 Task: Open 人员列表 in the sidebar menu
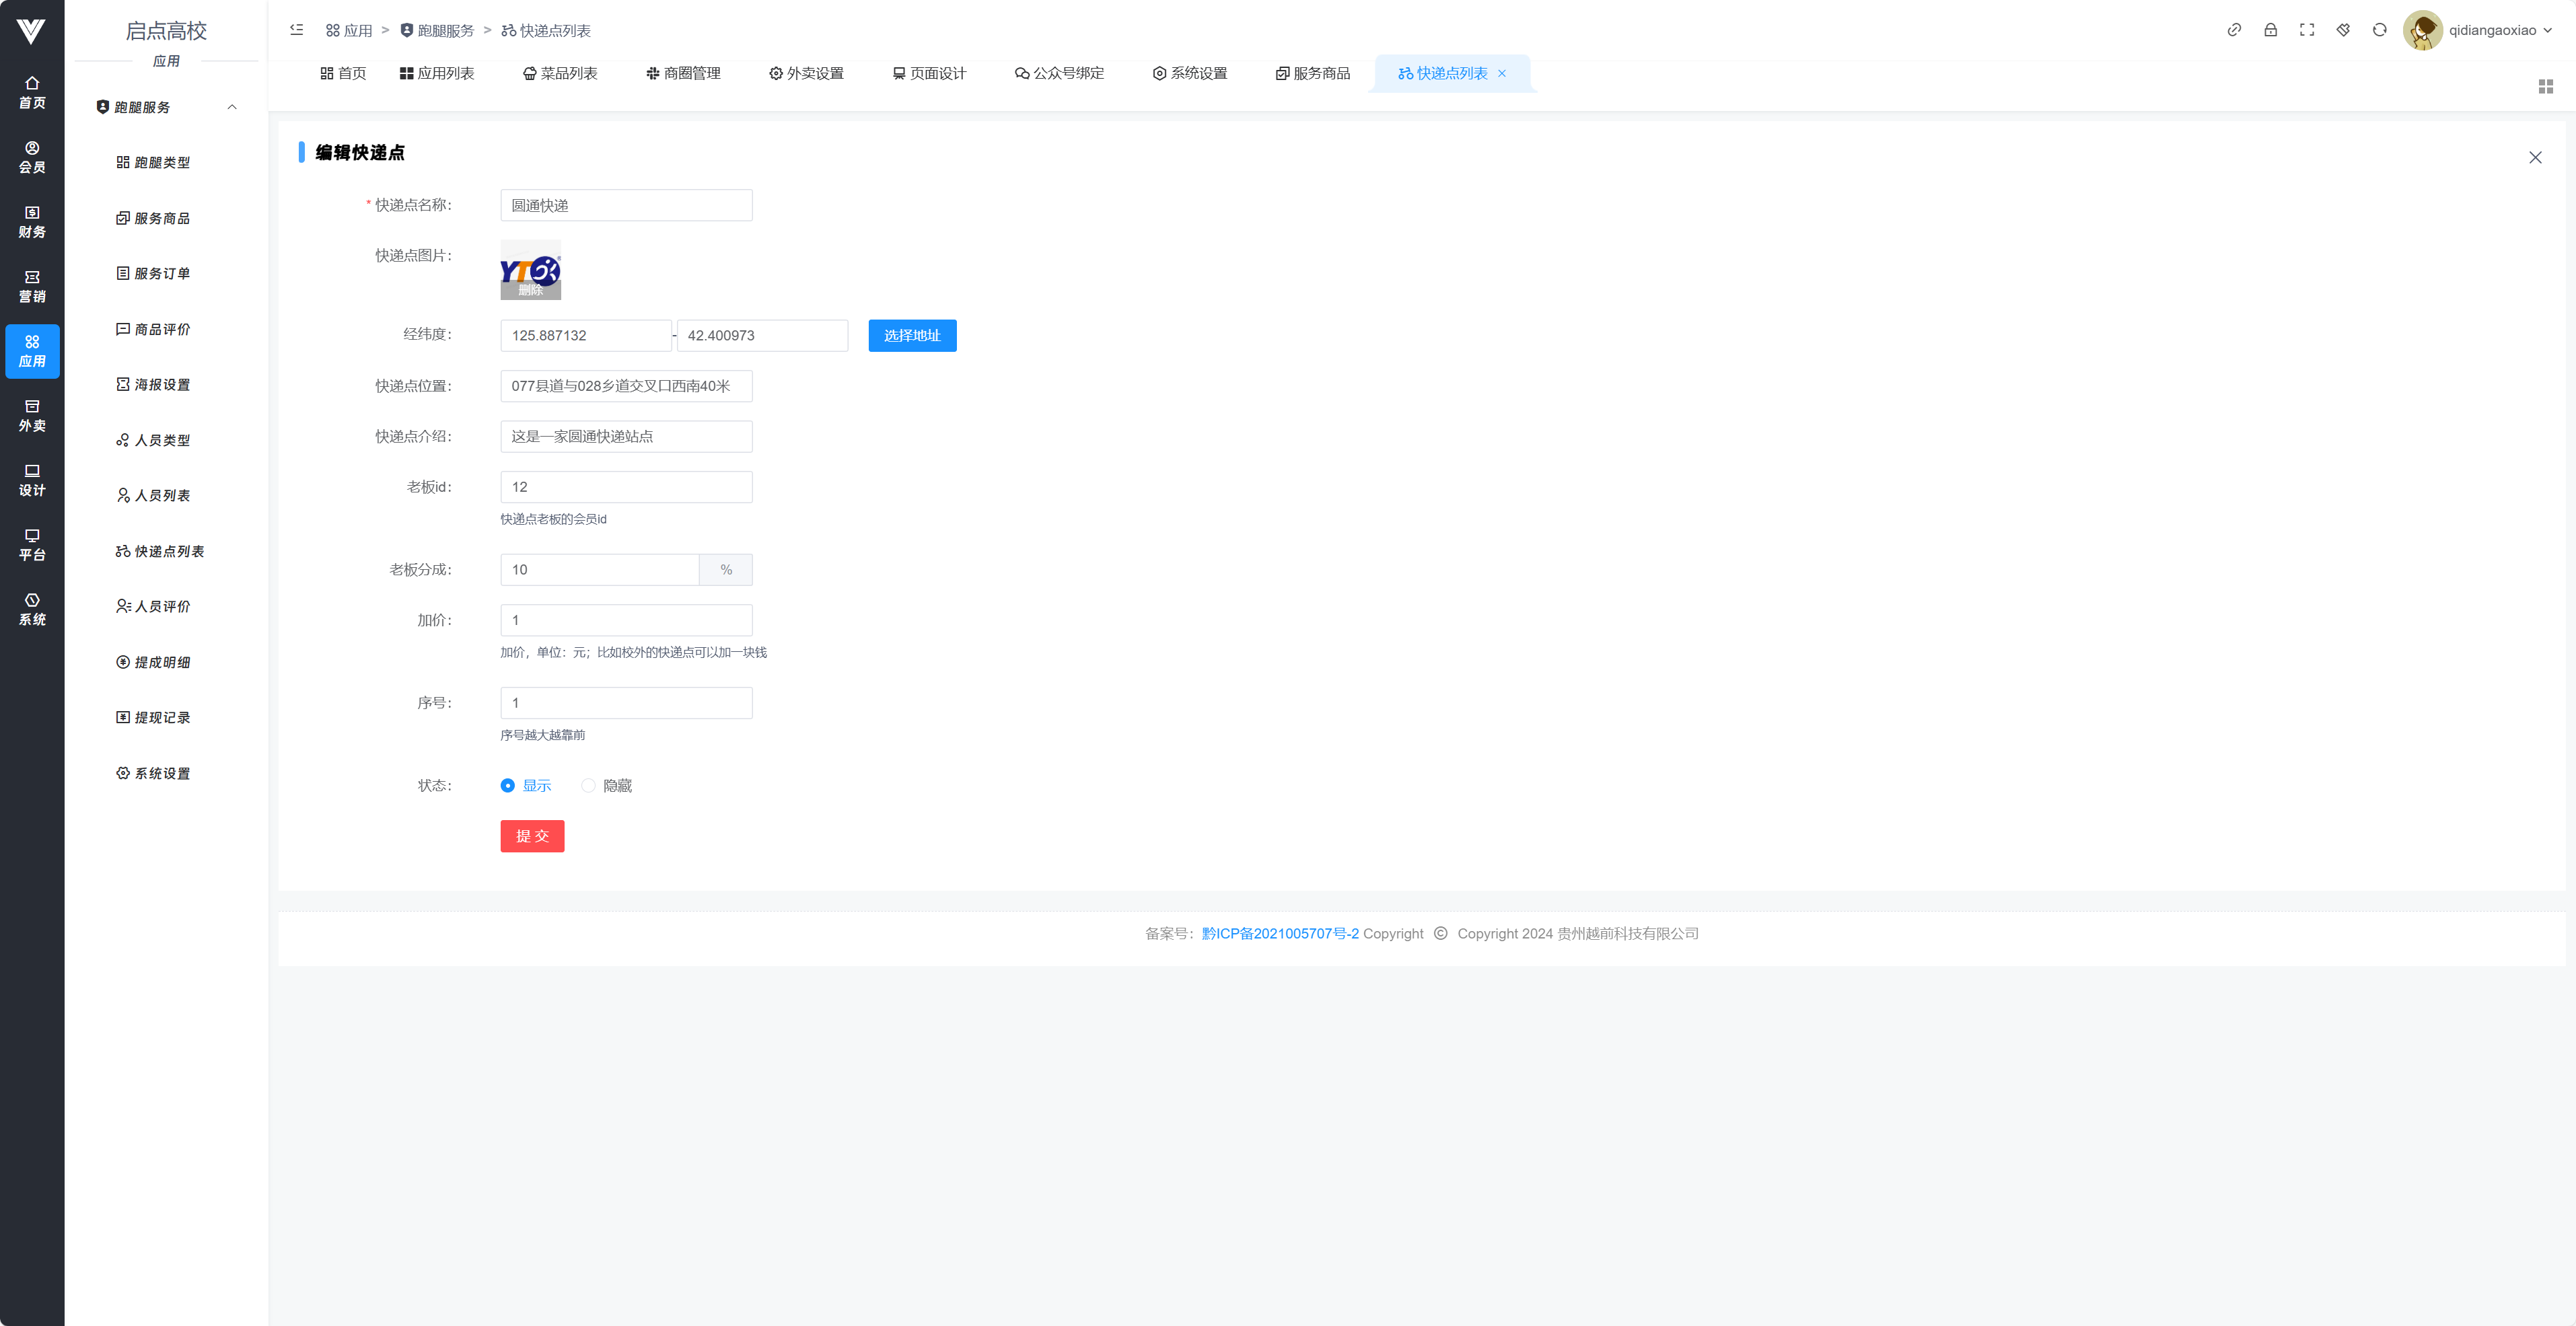[x=162, y=496]
